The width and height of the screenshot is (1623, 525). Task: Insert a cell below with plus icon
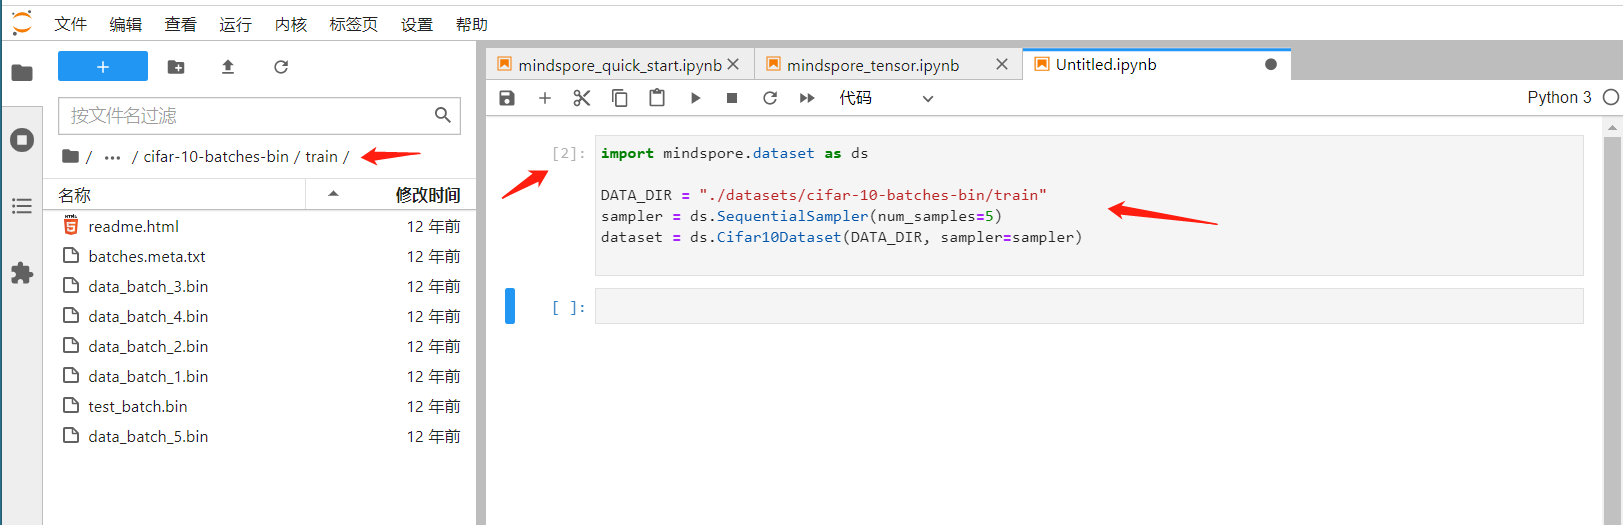pyautogui.click(x=545, y=98)
